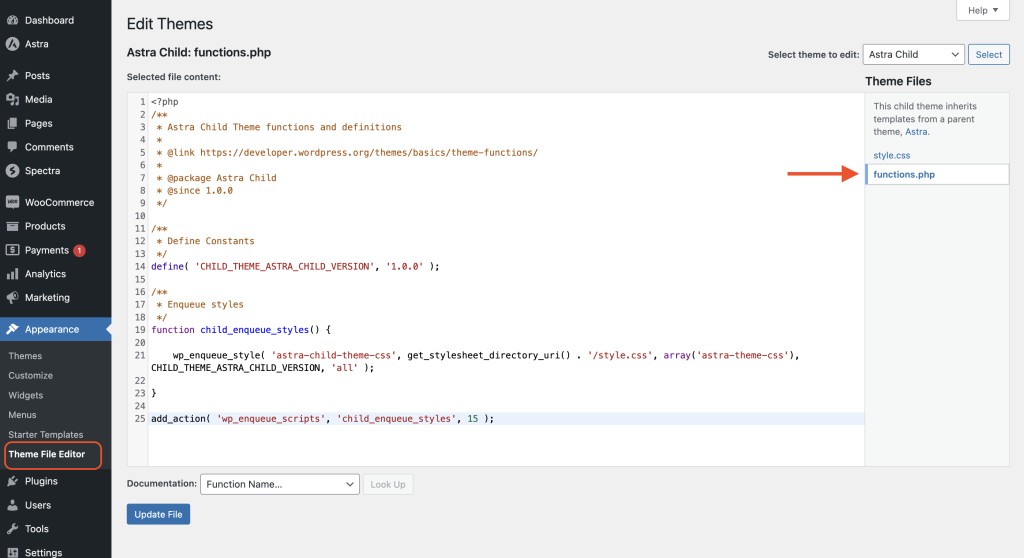1024x558 pixels.
Task: Click the function child_enqueue_styles line
Action: click(241, 330)
